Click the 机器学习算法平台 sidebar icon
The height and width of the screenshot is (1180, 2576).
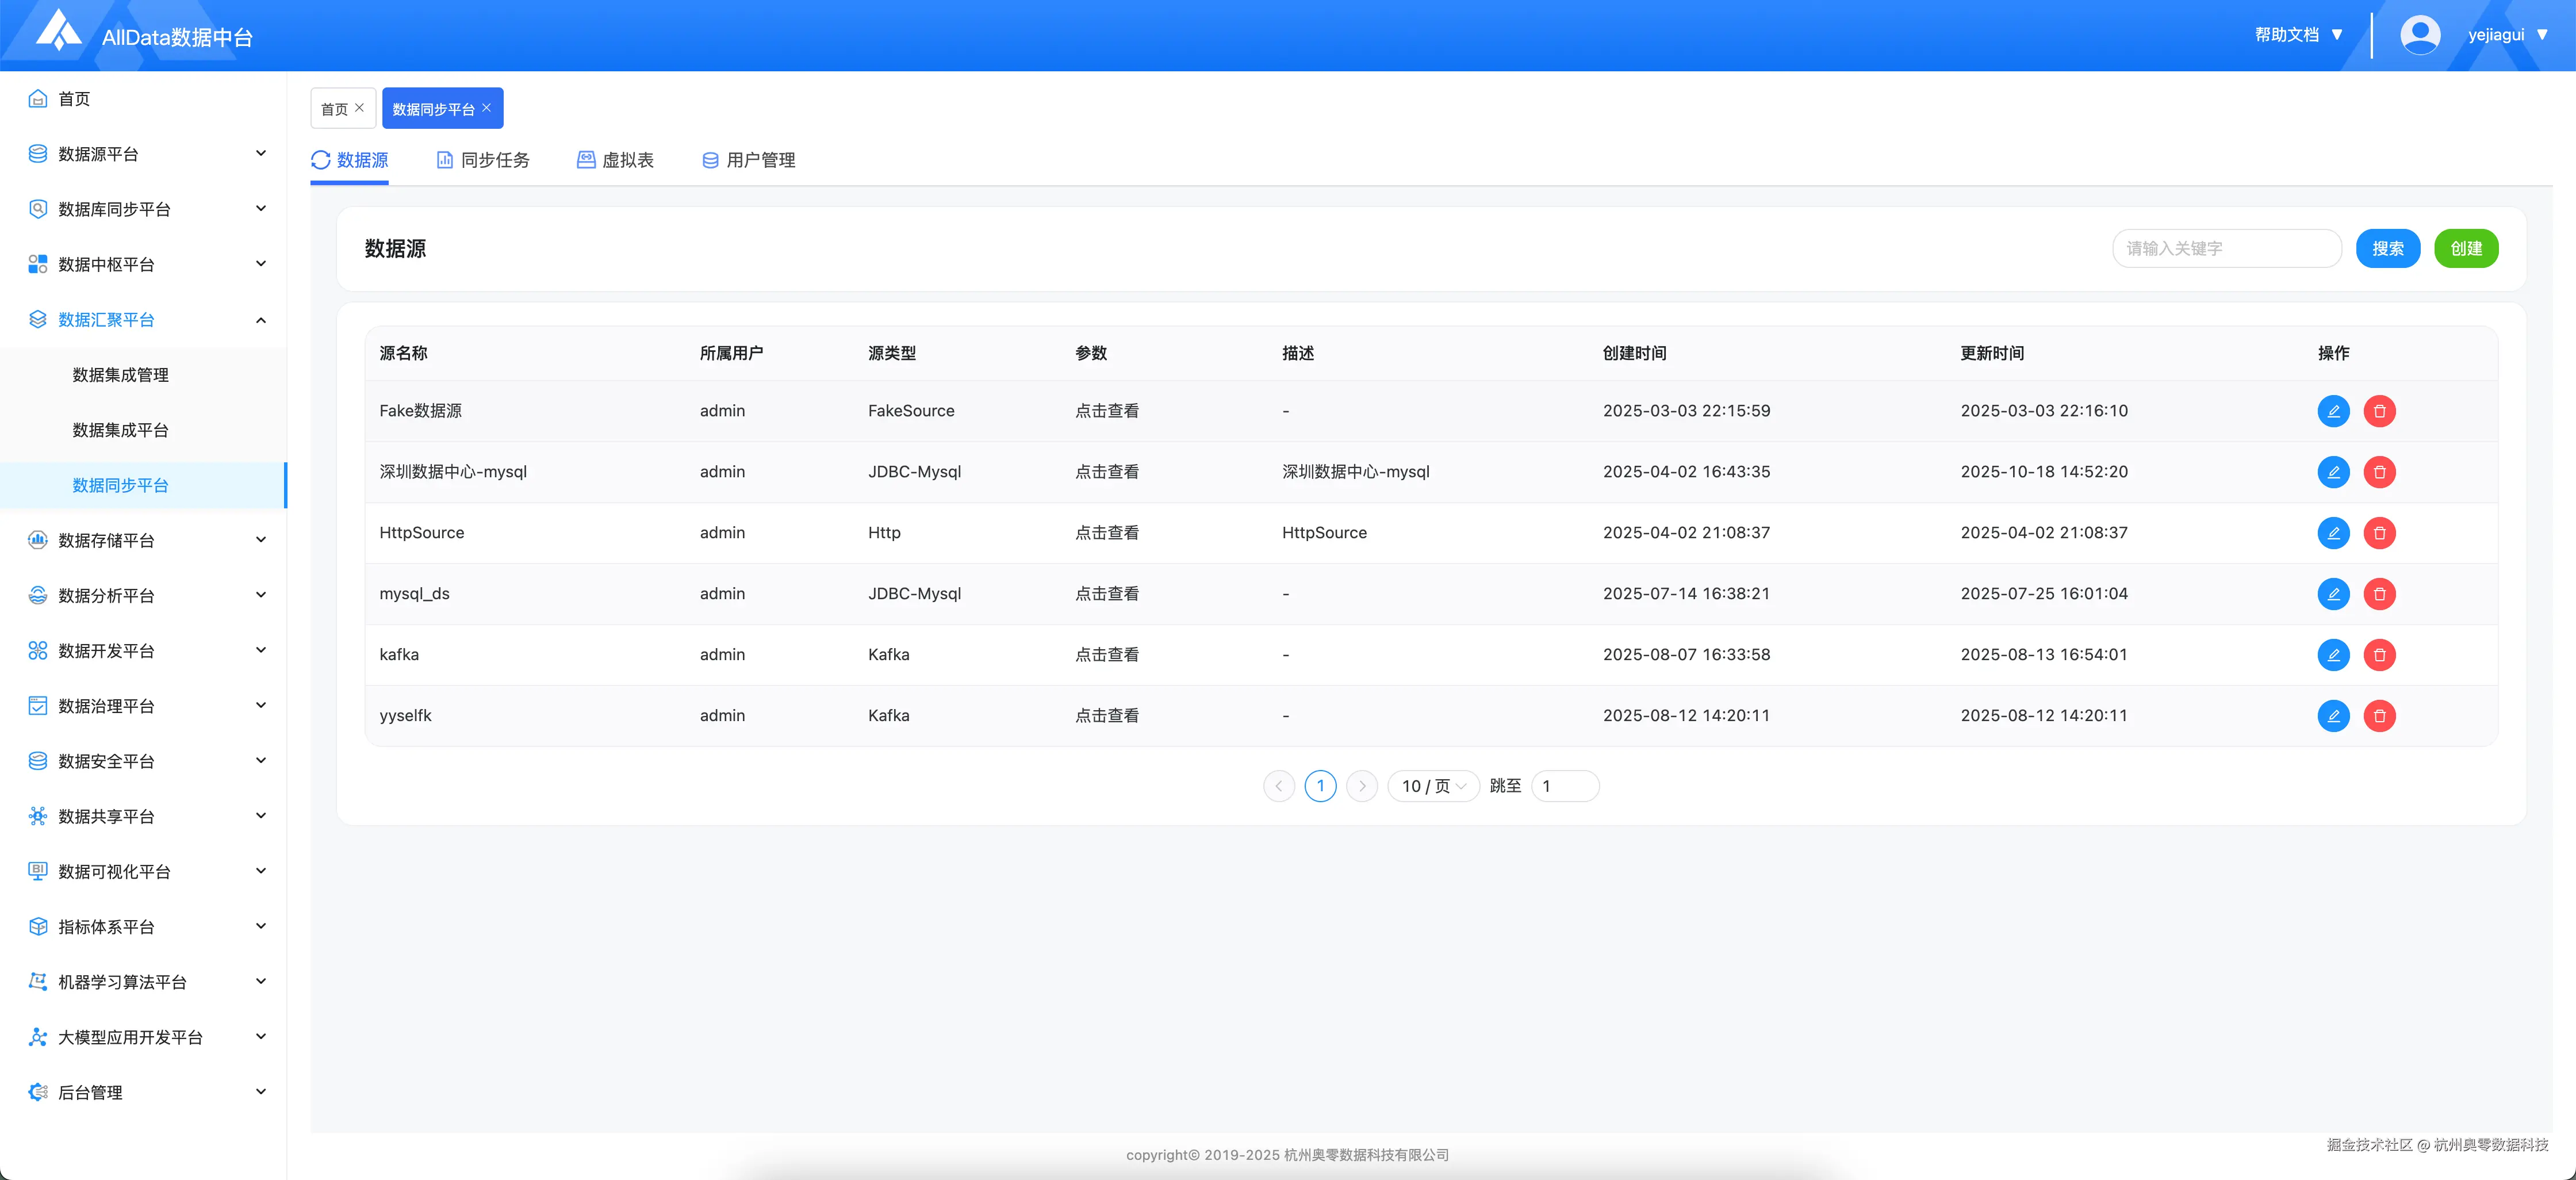(x=37, y=981)
